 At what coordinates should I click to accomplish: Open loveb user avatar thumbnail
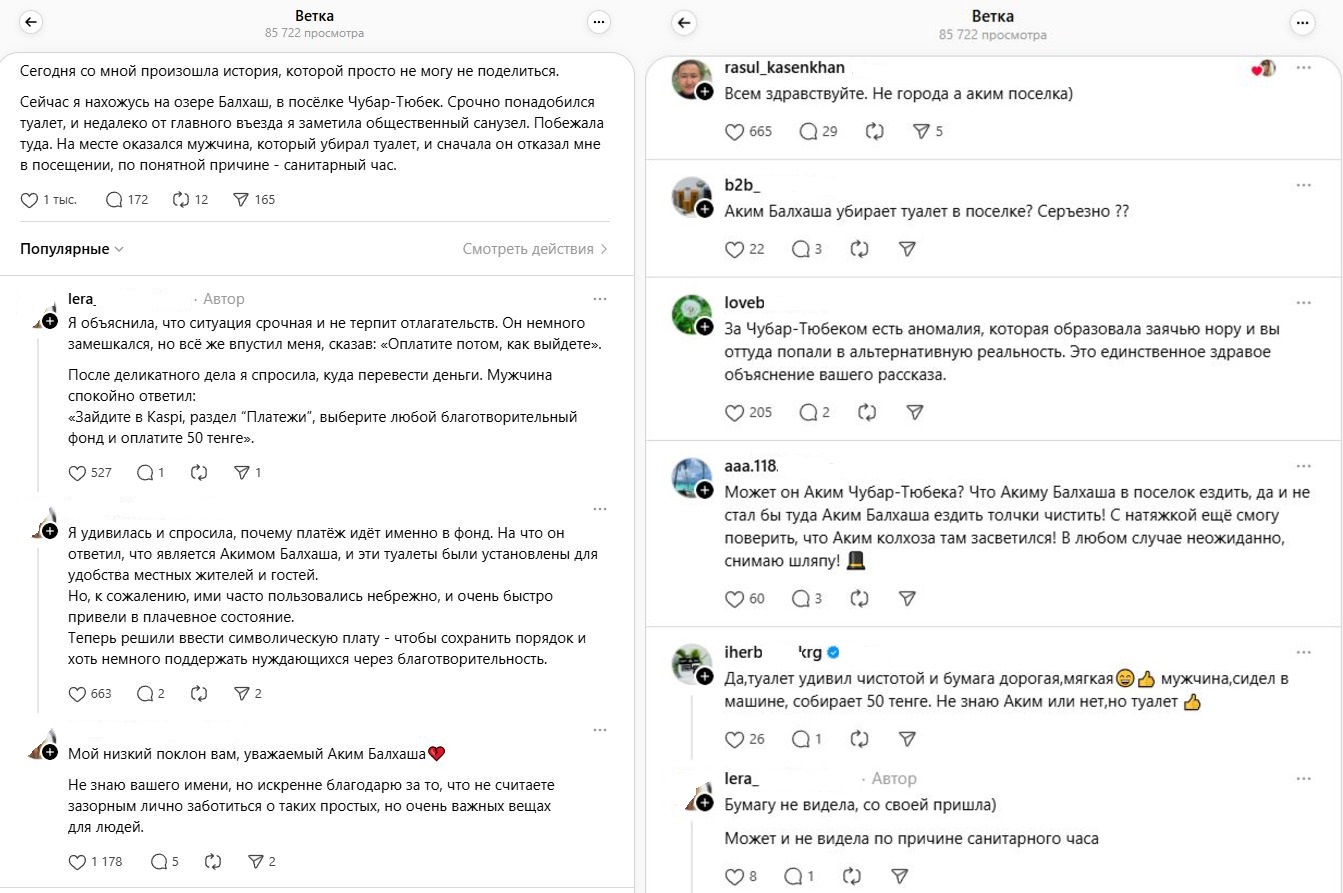coord(690,313)
